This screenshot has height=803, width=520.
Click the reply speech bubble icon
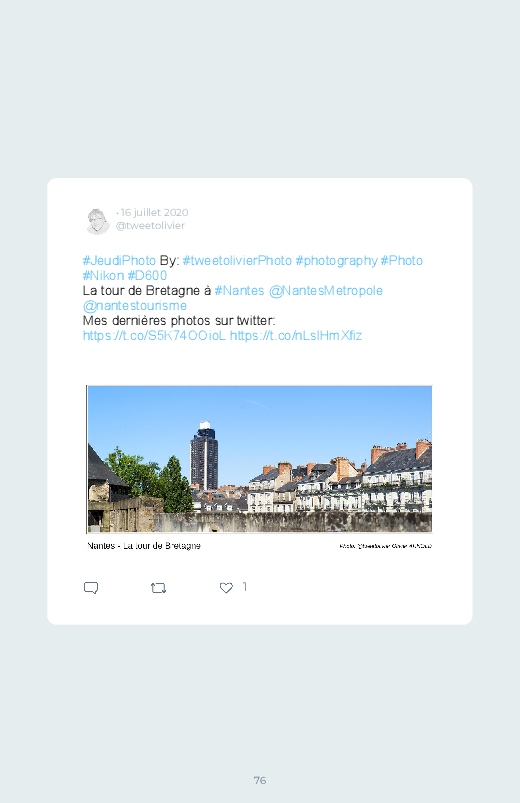point(91,587)
